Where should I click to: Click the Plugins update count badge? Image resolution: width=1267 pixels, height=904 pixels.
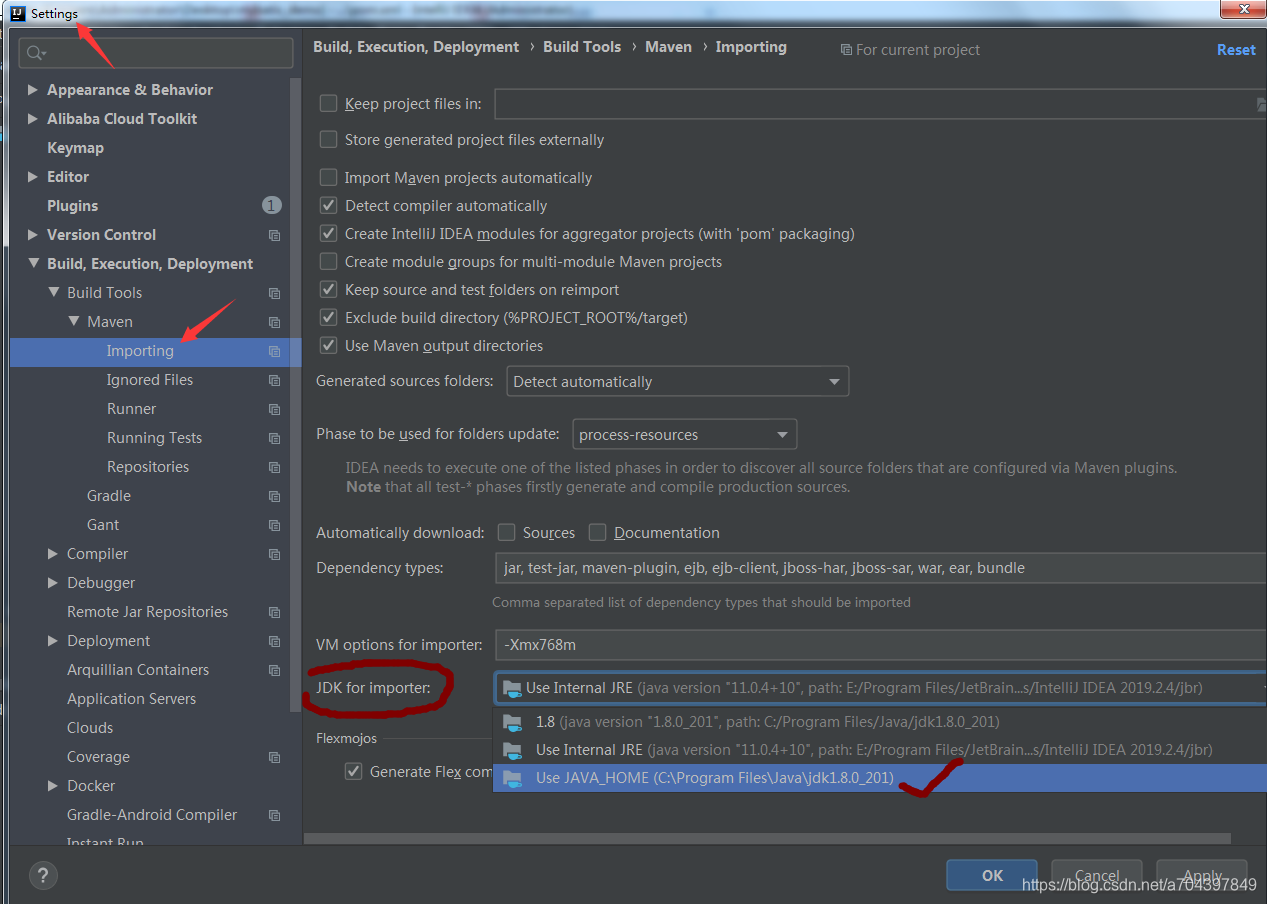click(x=272, y=205)
